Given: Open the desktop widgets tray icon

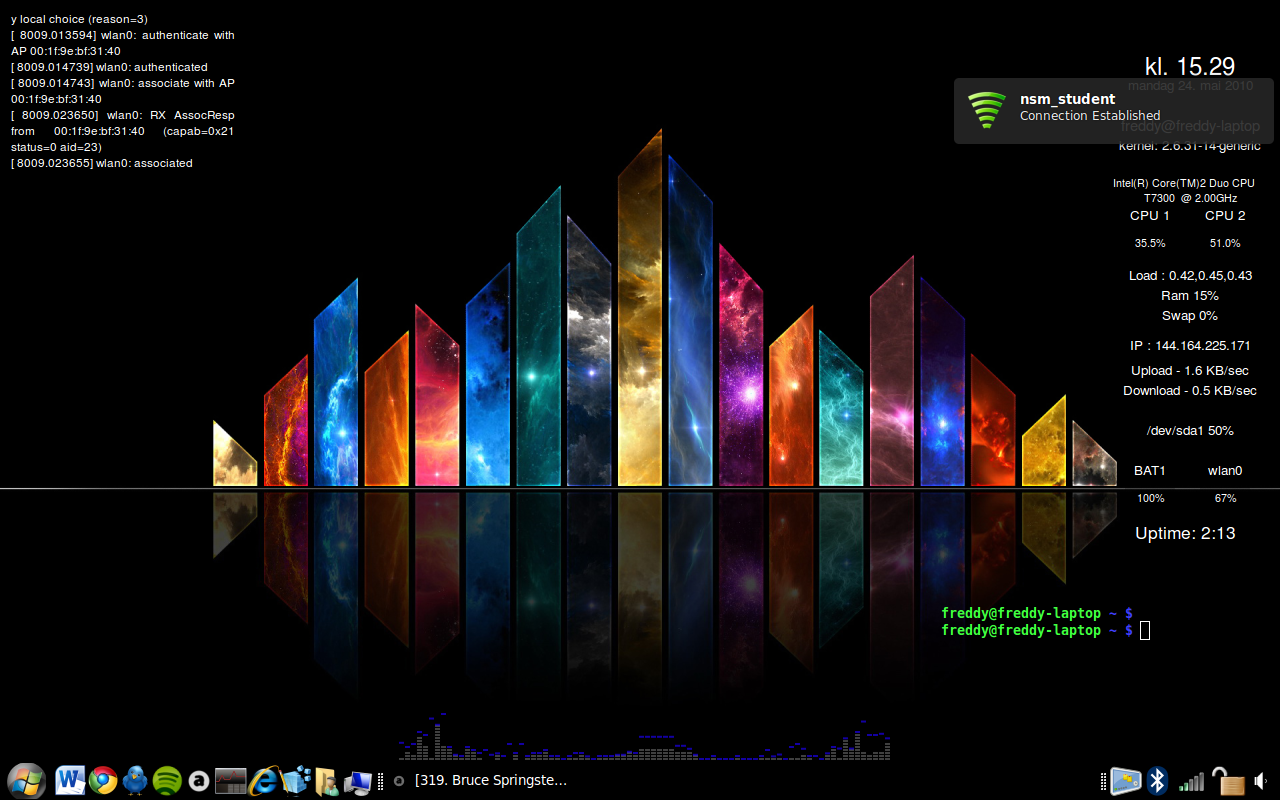Looking at the screenshot, I should 1126,781.
